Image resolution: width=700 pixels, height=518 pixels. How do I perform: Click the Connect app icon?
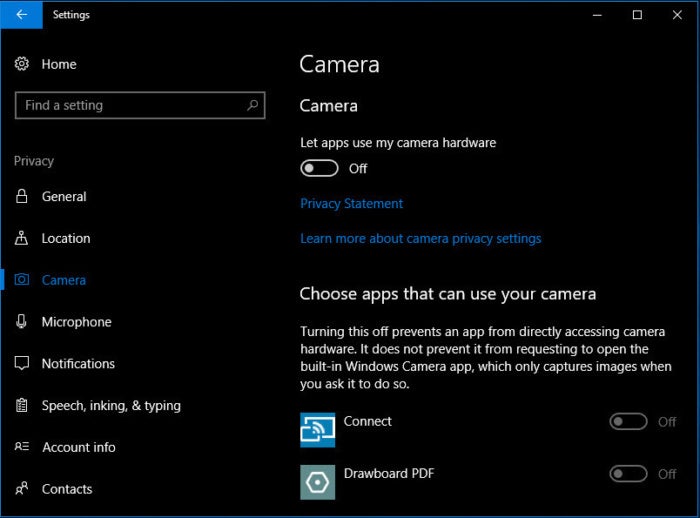tap(317, 430)
